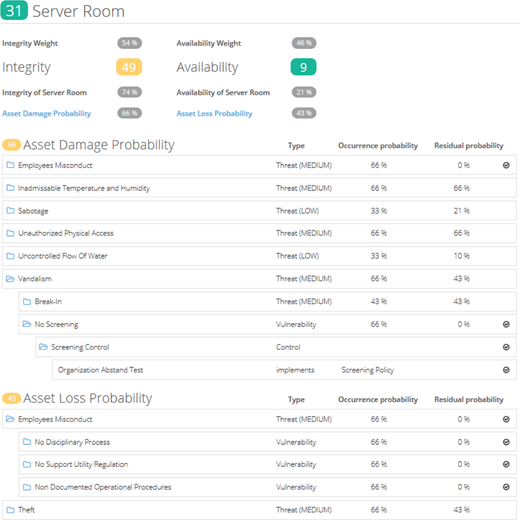520x520 pixels.
Task: Click the folder icon beside Sabotage
Action: pos(10,211)
